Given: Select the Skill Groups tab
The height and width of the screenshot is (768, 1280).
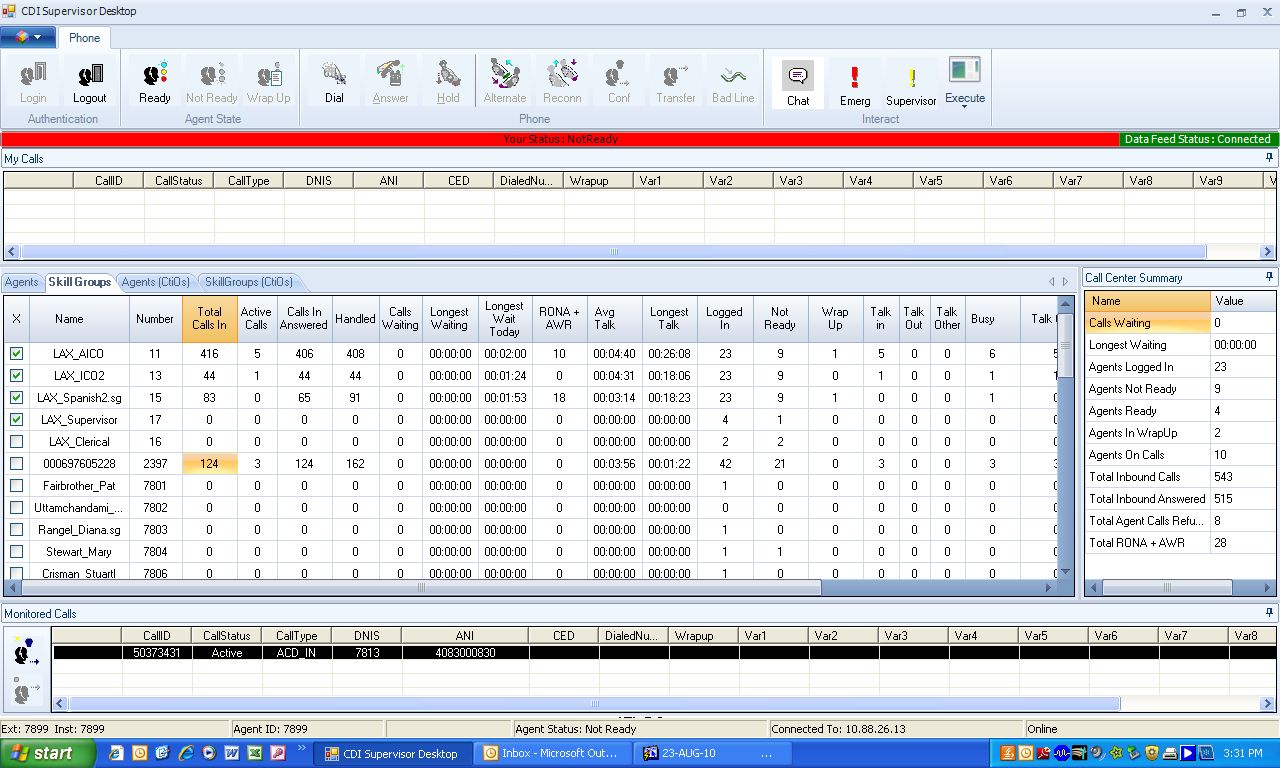Looking at the screenshot, I should click(x=79, y=282).
